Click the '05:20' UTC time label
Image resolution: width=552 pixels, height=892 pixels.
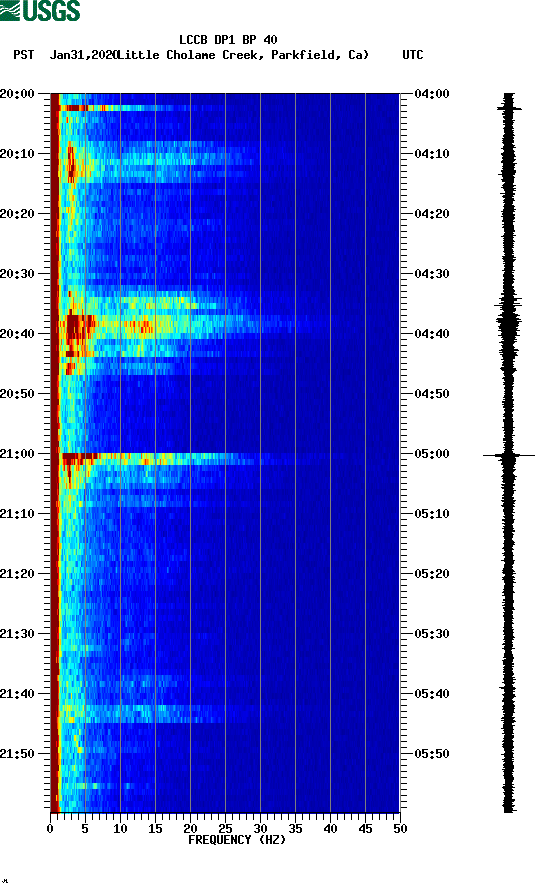point(432,574)
